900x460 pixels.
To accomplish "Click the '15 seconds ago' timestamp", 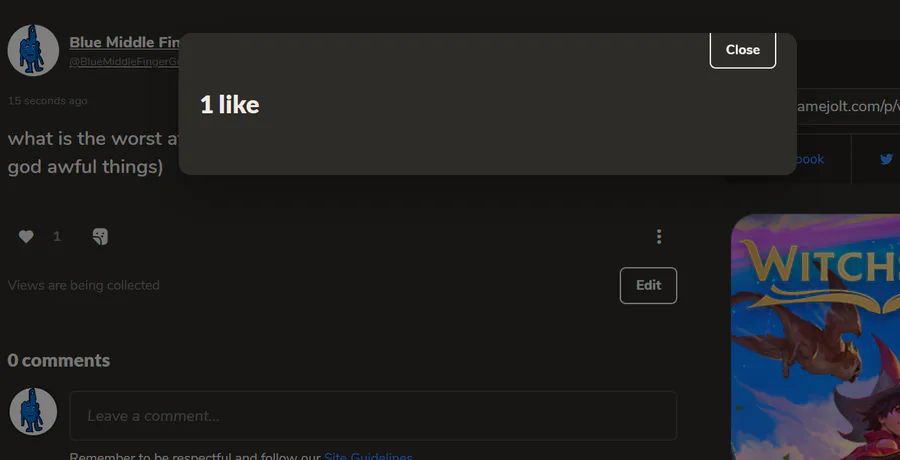I will pyautogui.click(x=47, y=101).
